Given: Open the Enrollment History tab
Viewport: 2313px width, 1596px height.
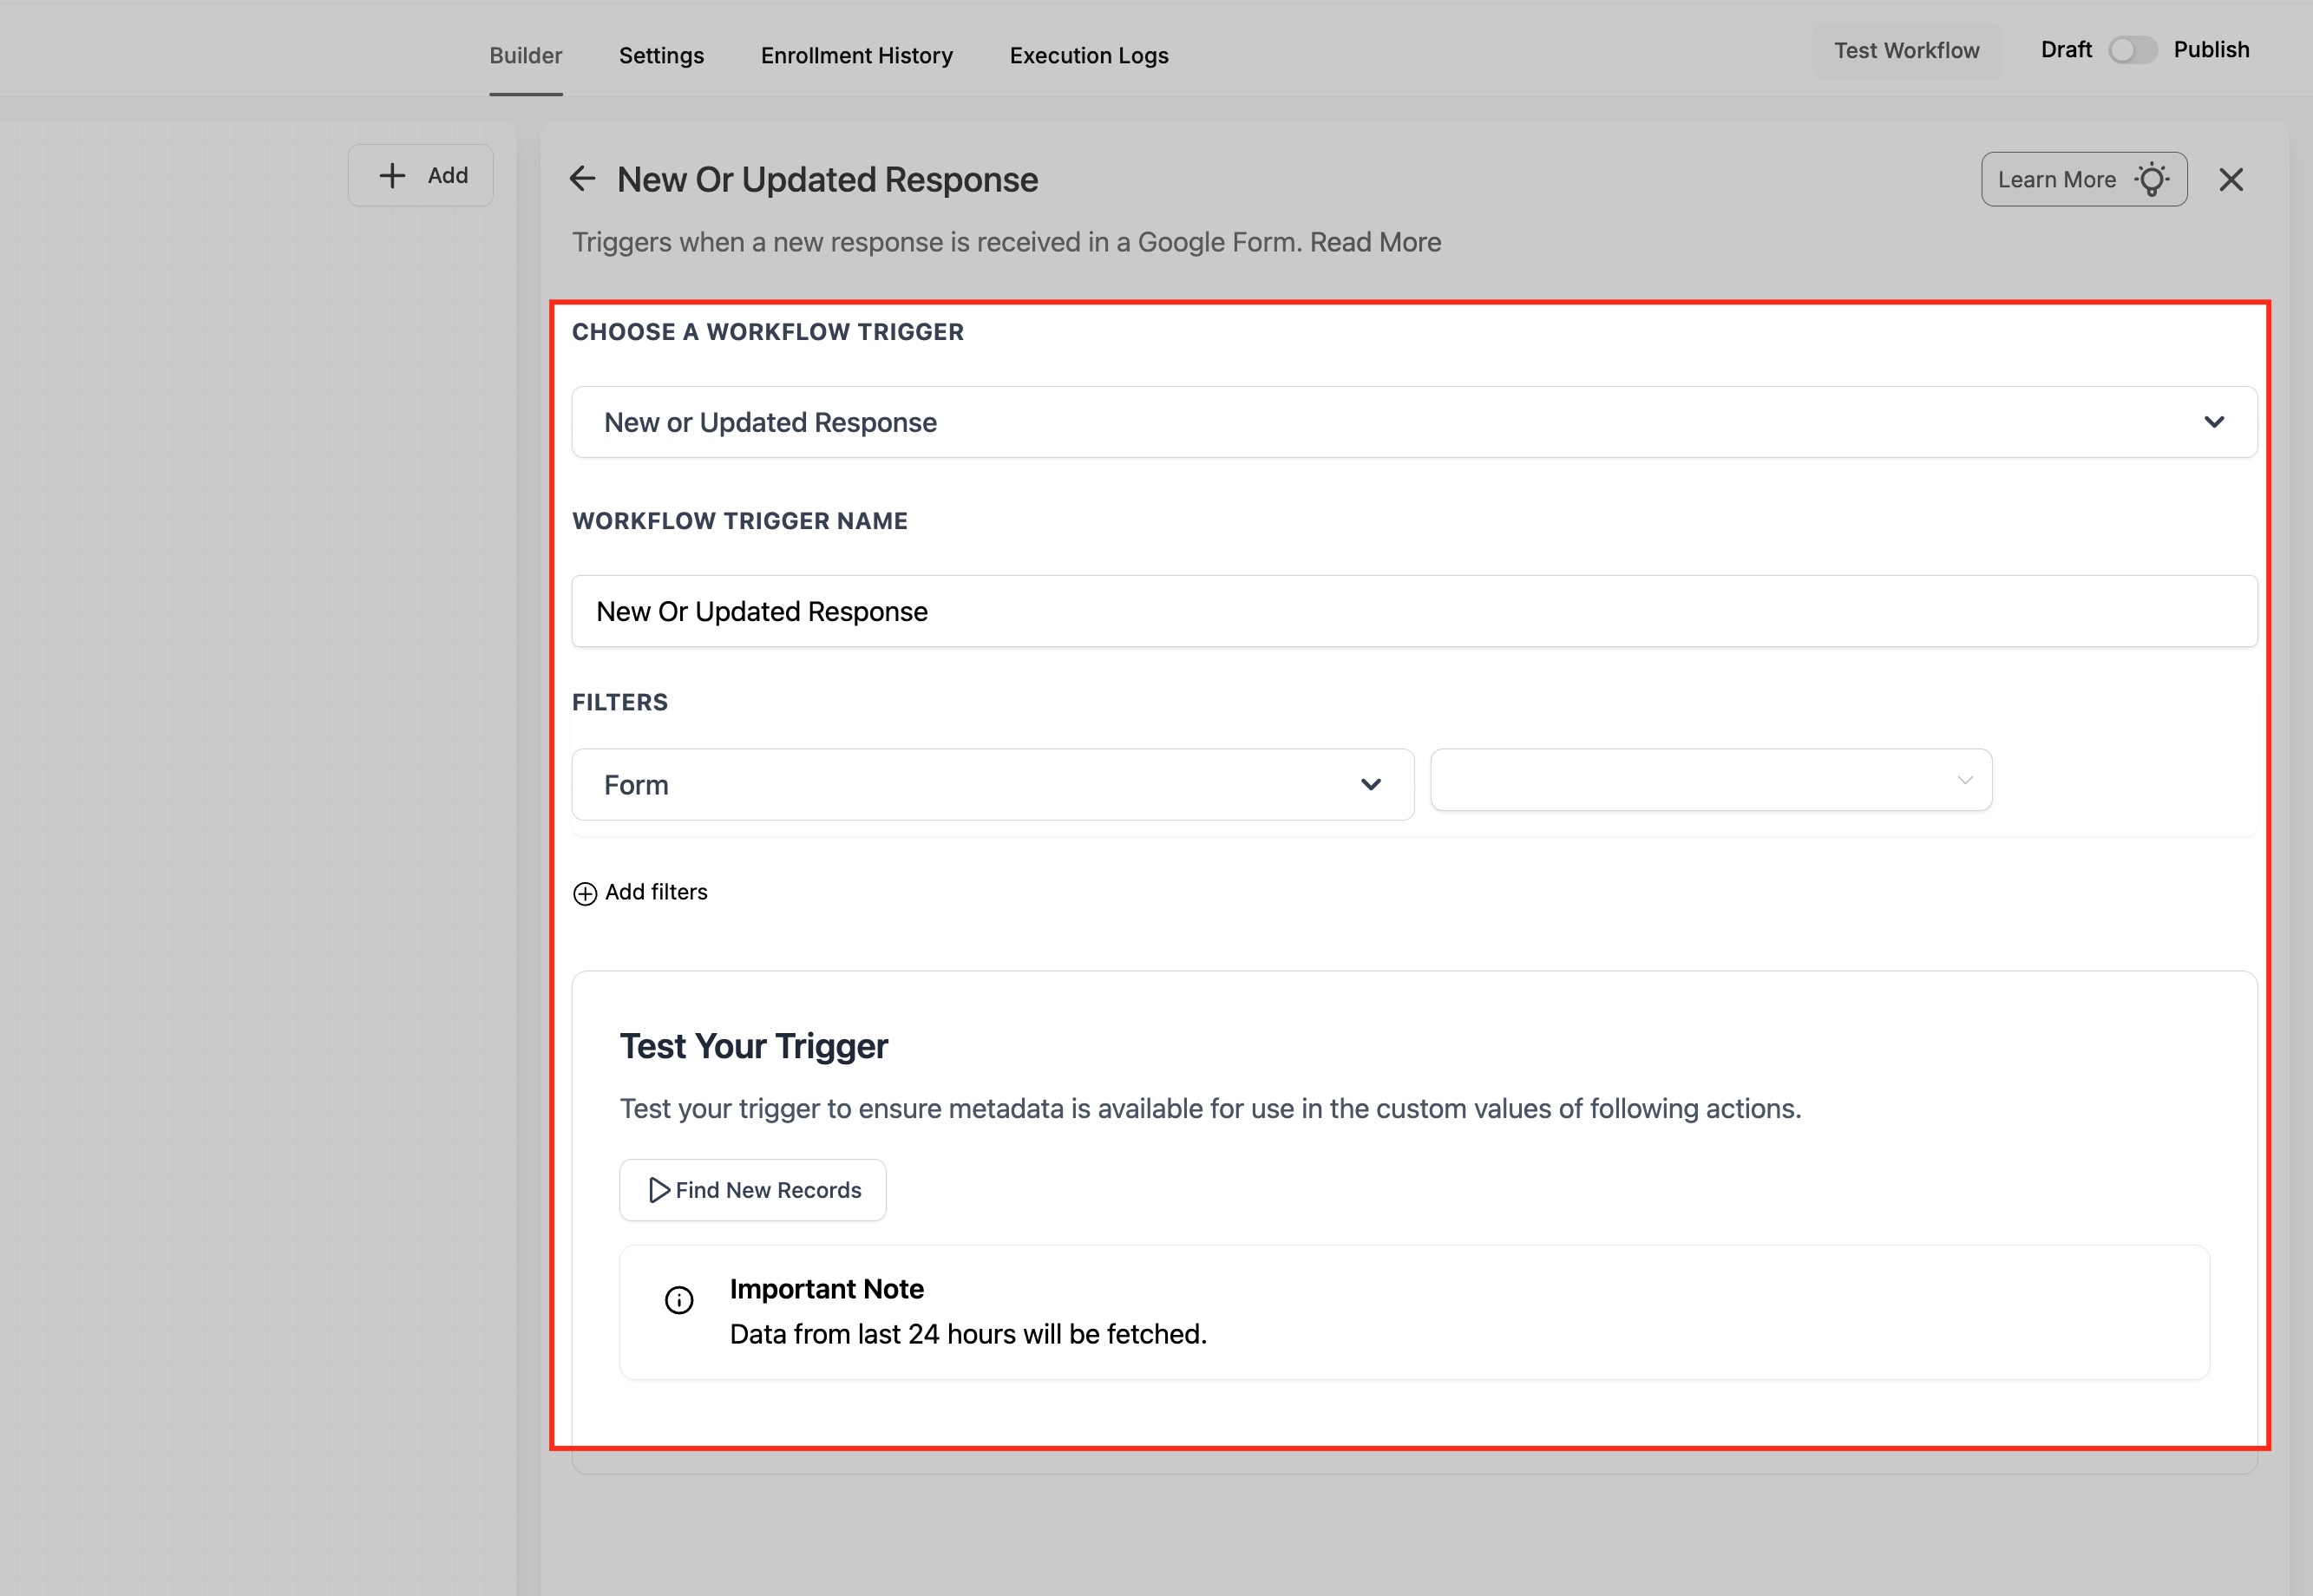Looking at the screenshot, I should point(856,56).
